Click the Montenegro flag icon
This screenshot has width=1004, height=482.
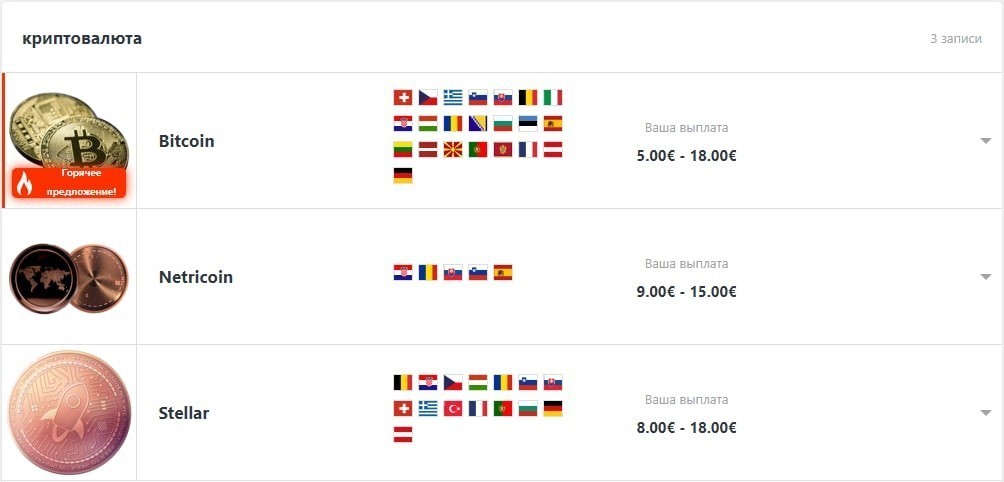(x=503, y=150)
